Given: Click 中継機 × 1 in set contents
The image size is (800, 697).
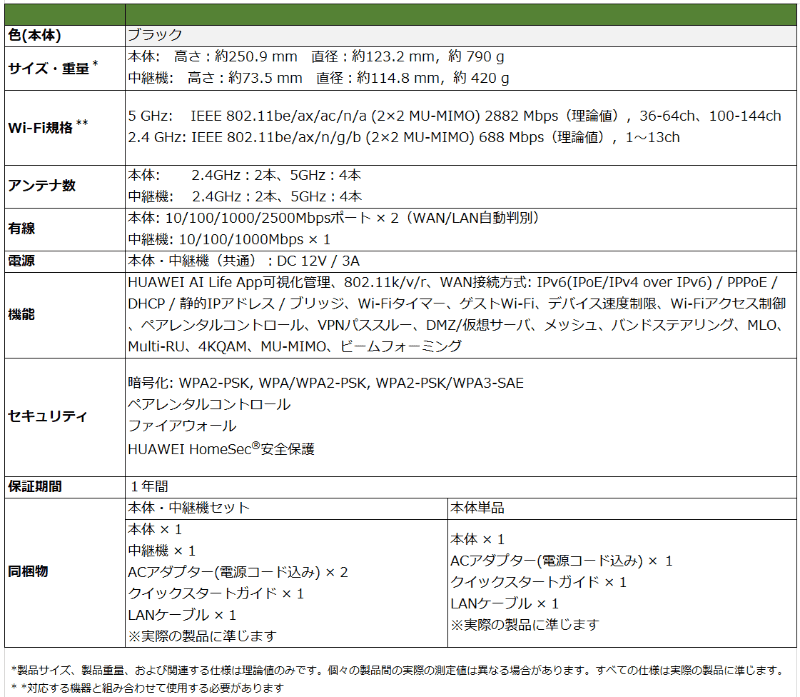Looking at the screenshot, I should click(161, 551).
